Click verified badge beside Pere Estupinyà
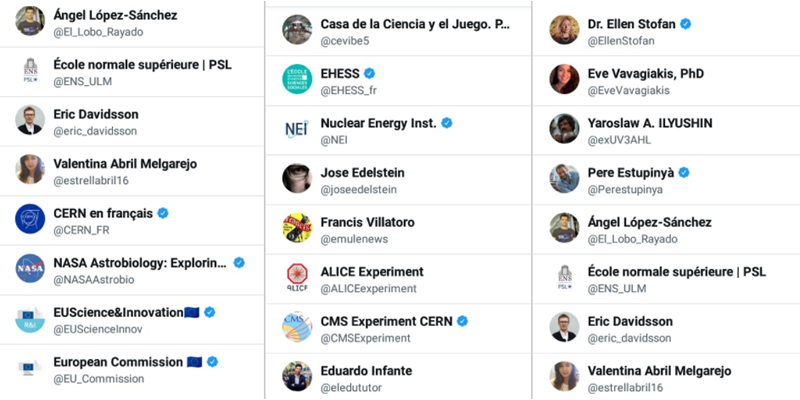This screenshot has height=400, width=800. [x=684, y=172]
